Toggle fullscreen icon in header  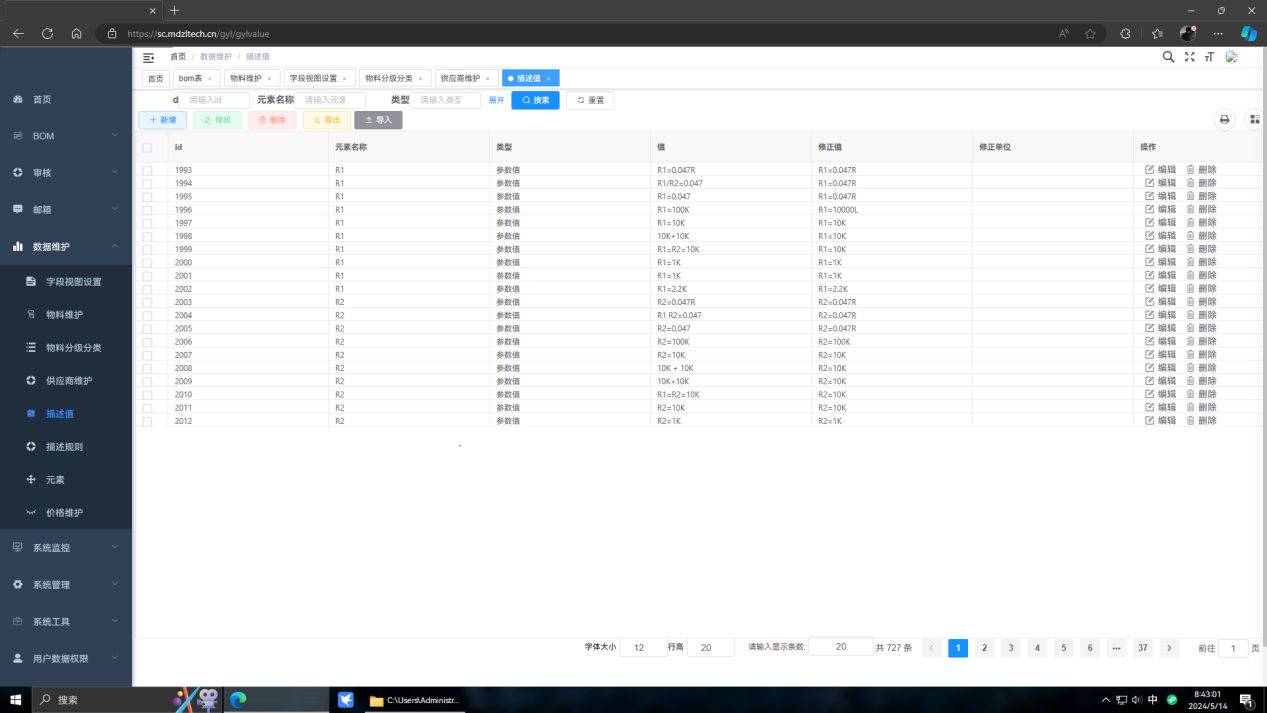point(1189,57)
